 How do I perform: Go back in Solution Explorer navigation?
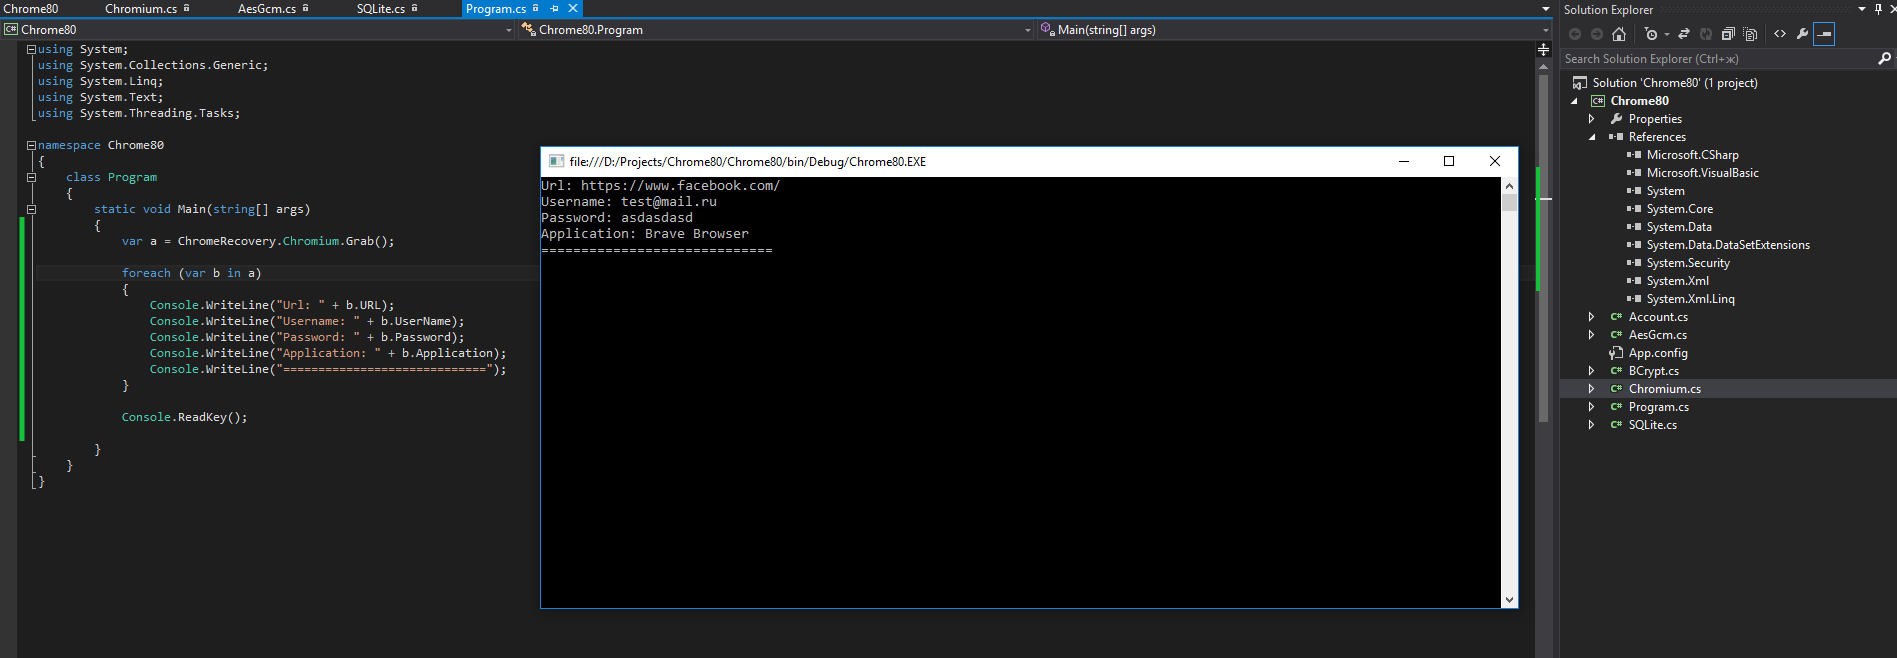click(x=1575, y=34)
